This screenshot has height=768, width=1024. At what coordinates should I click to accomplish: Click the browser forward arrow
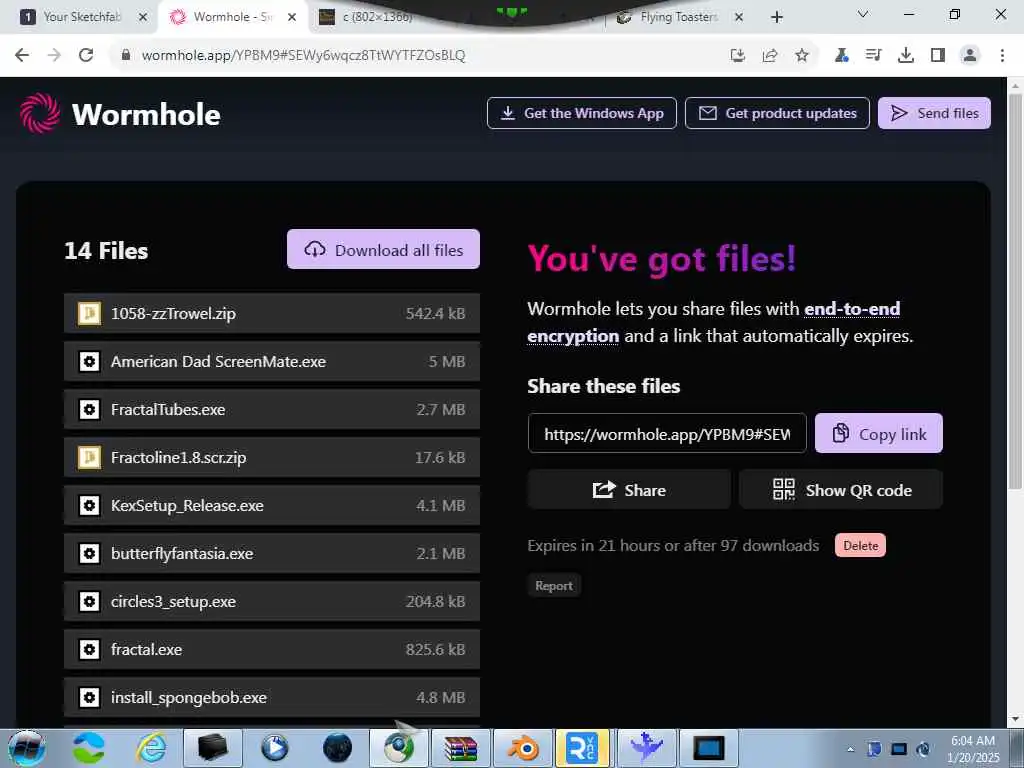pyautogui.click(x=54, y=56)
